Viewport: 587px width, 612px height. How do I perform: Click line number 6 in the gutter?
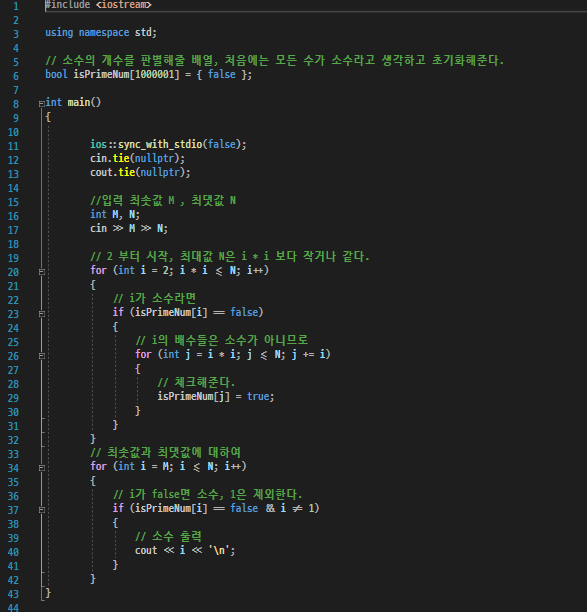click(x=16, y=76)
